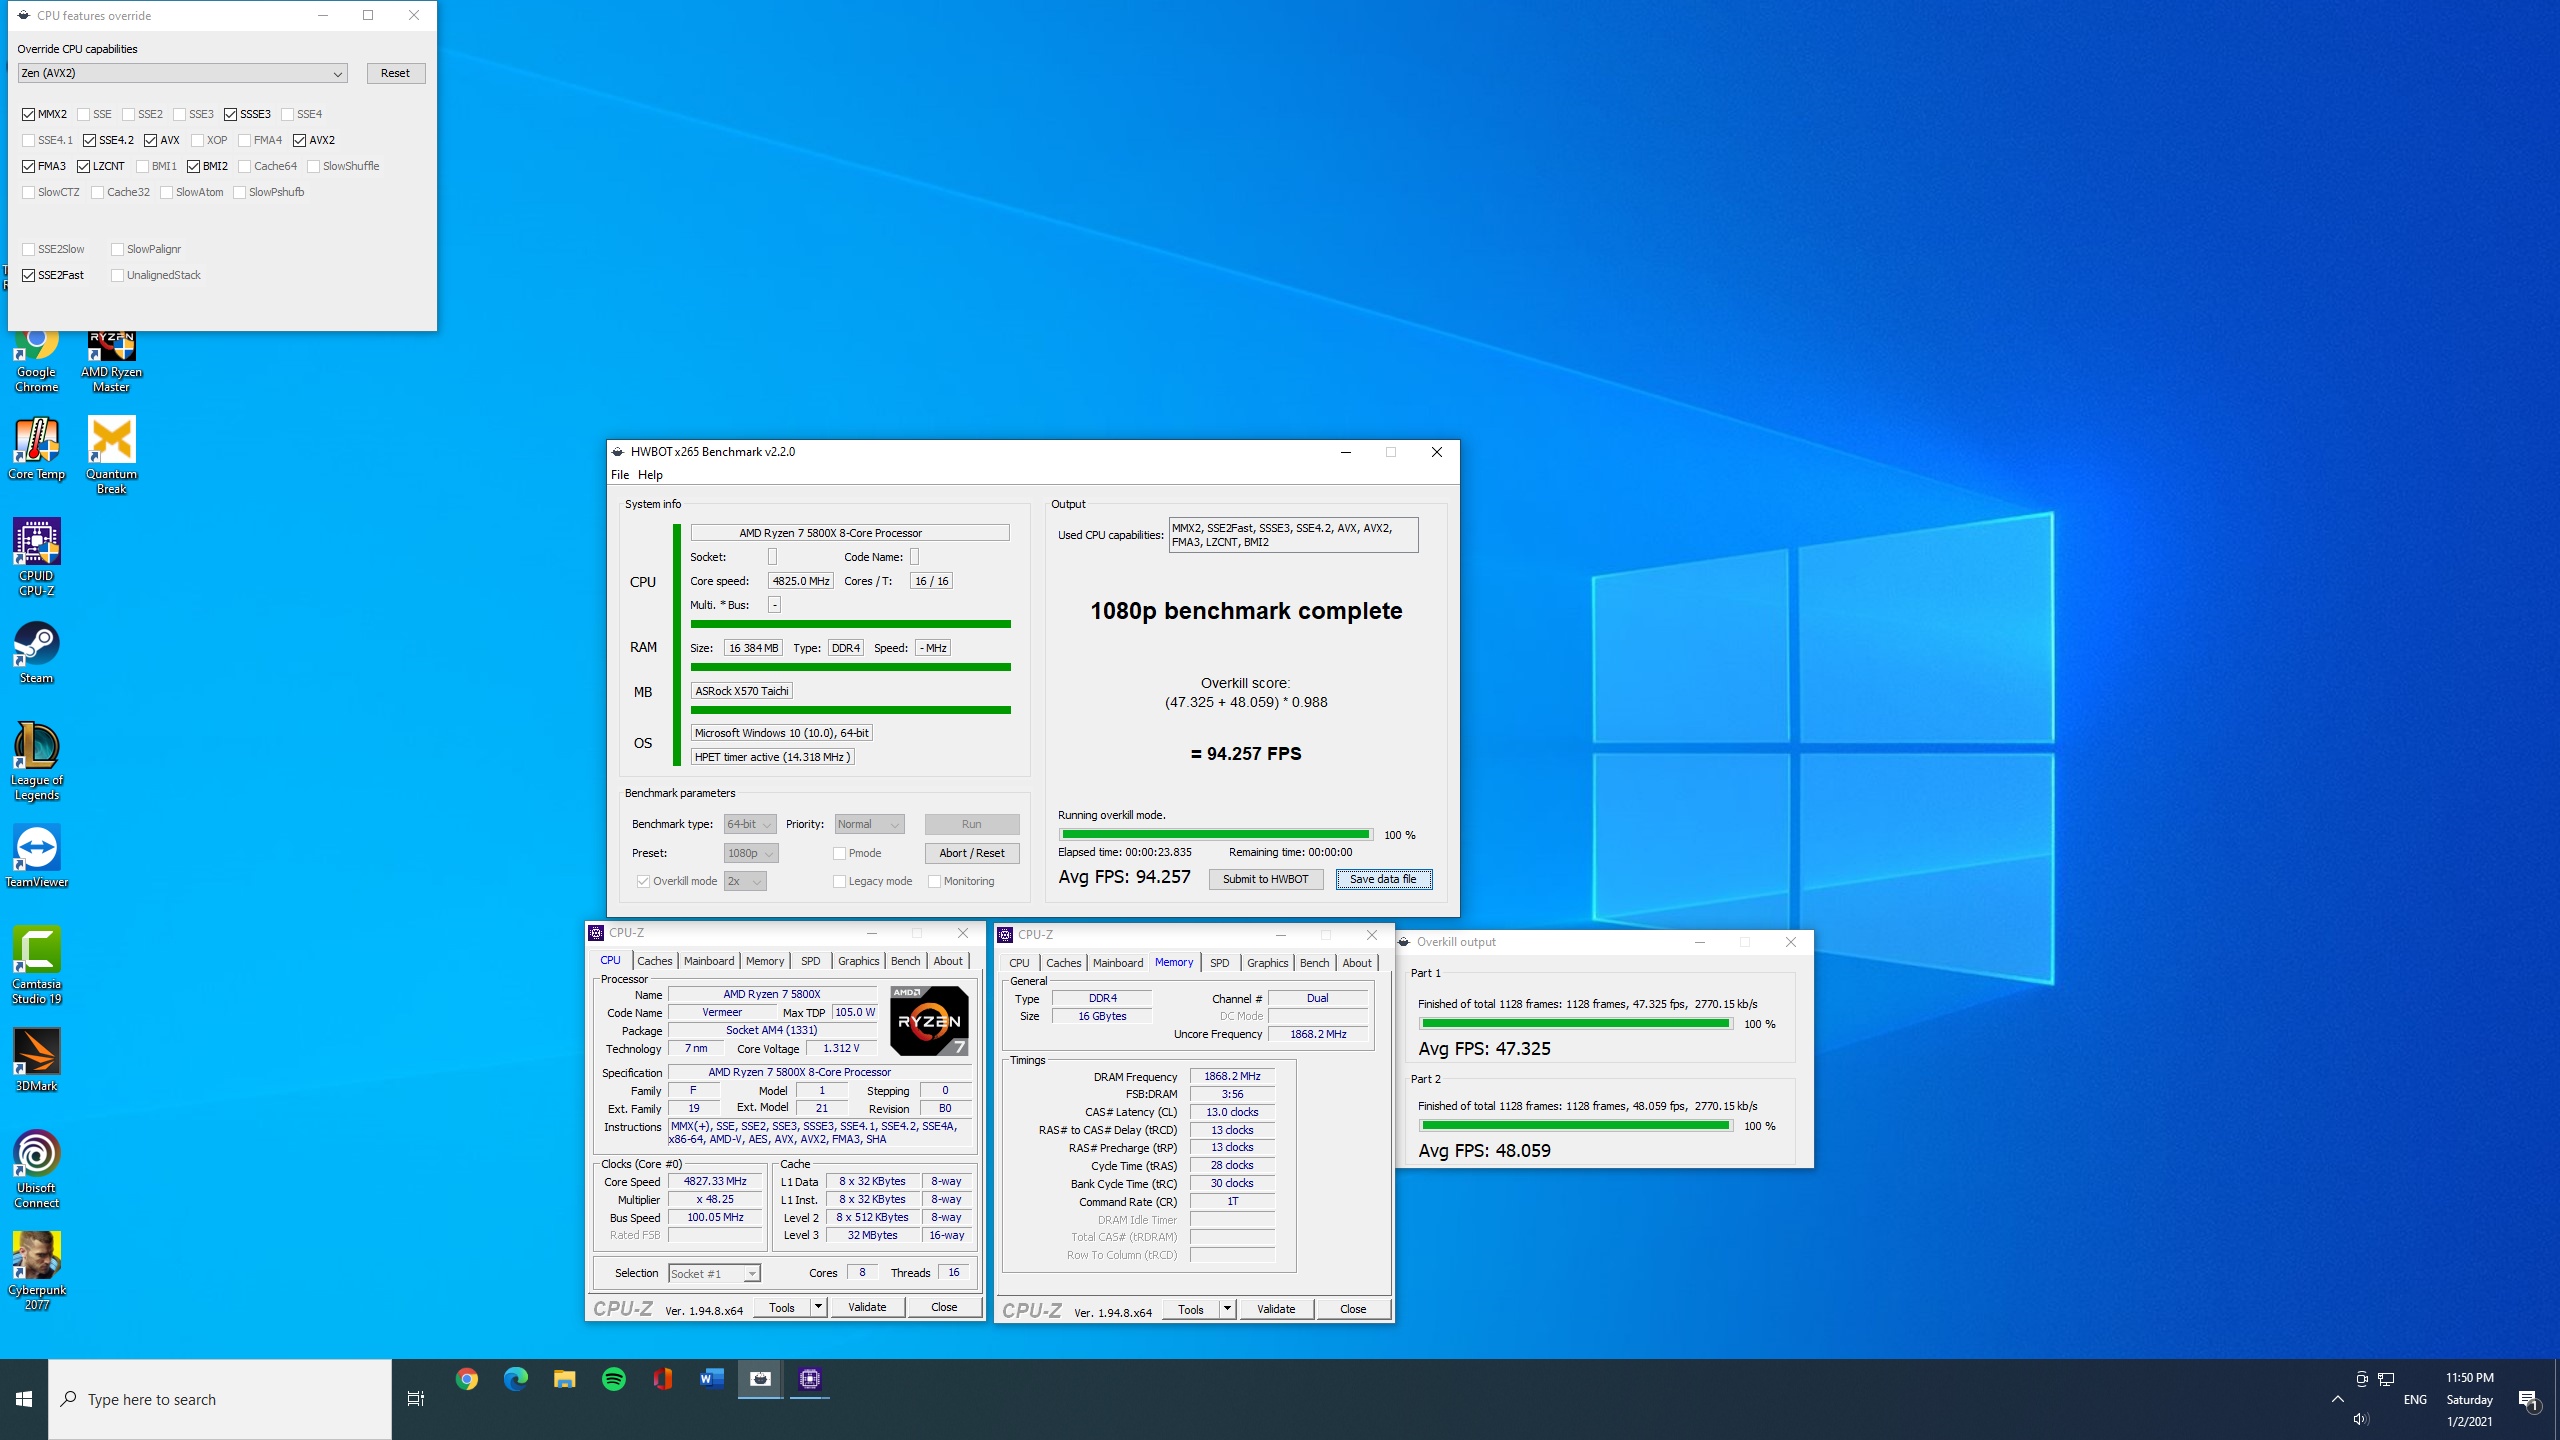The image size is (2560, 1440).
Task: Open Quantum Break desktop icon
Action: 111,456
